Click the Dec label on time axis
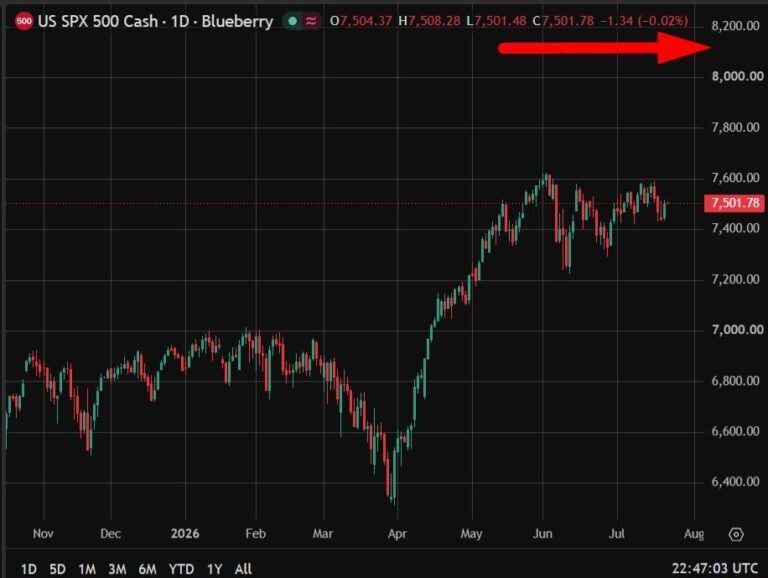 [x=110, y=533]
